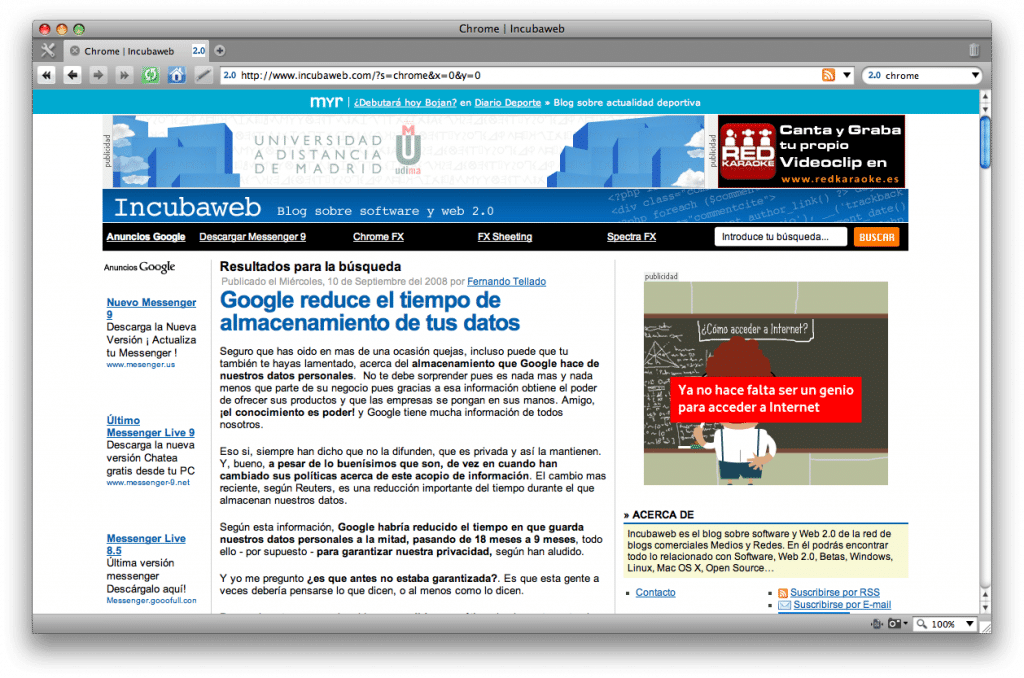Open the www.messenger-9.net ad URL
This screenshot has width=1024, height=678.
tap(148, 482)
